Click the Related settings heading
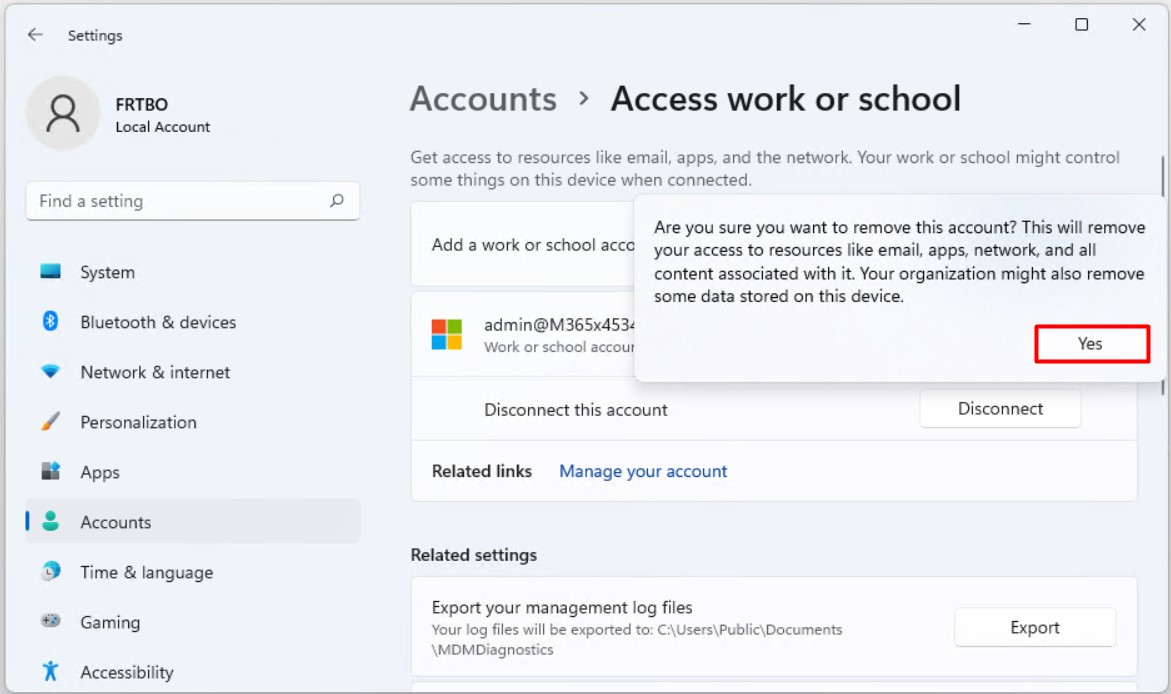This screenshot has width=1171, height=694. pos(473,555)
